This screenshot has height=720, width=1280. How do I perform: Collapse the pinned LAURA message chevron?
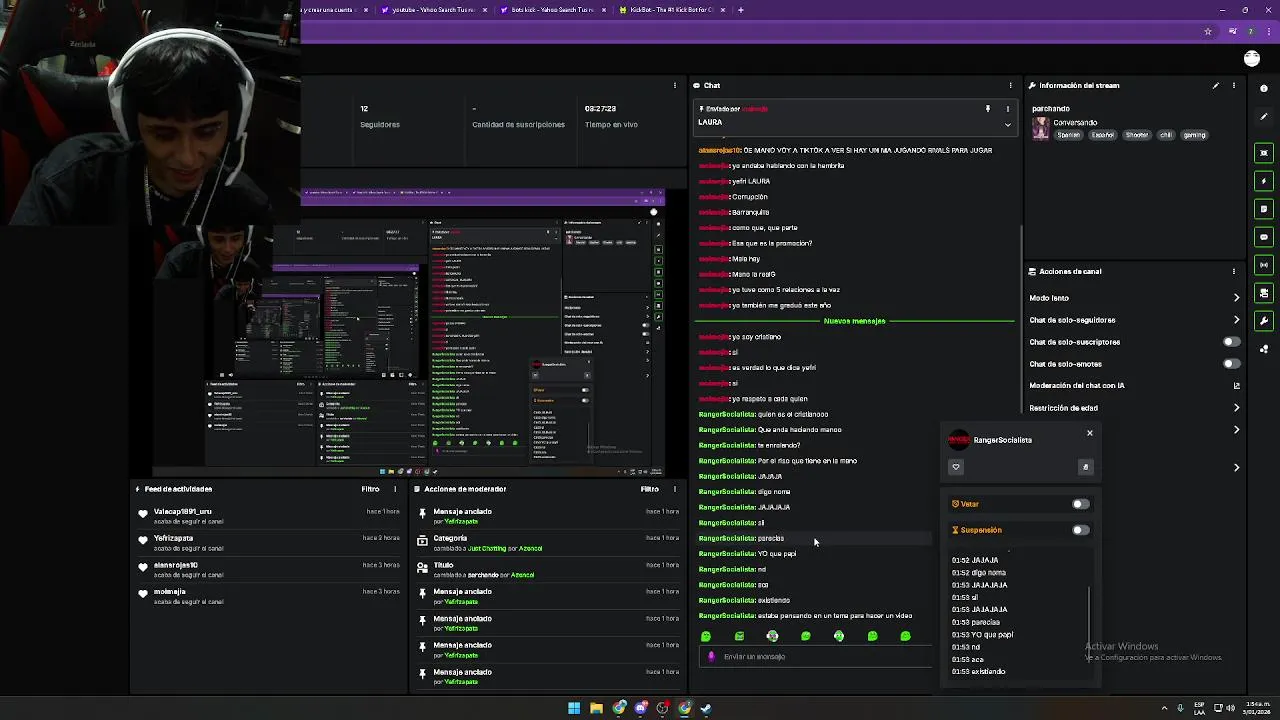point(1007,125)
